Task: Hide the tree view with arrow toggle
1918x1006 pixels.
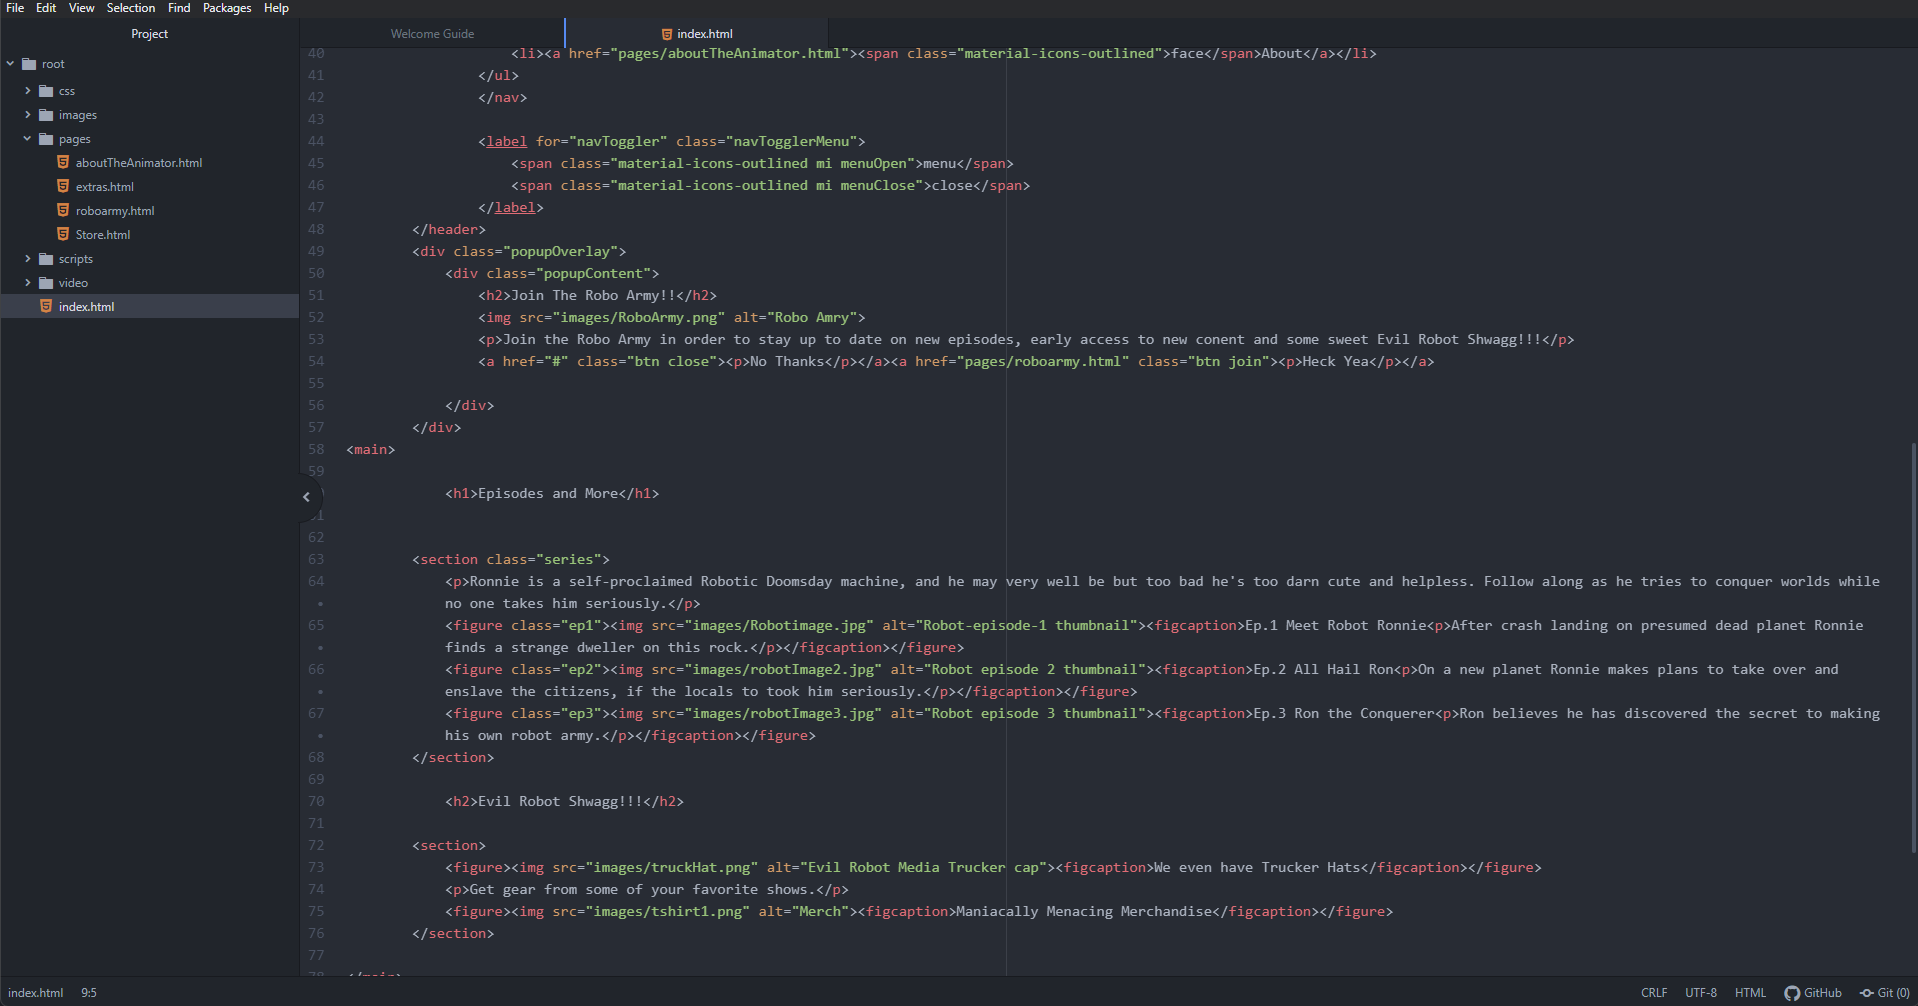Action: (307, 497)
